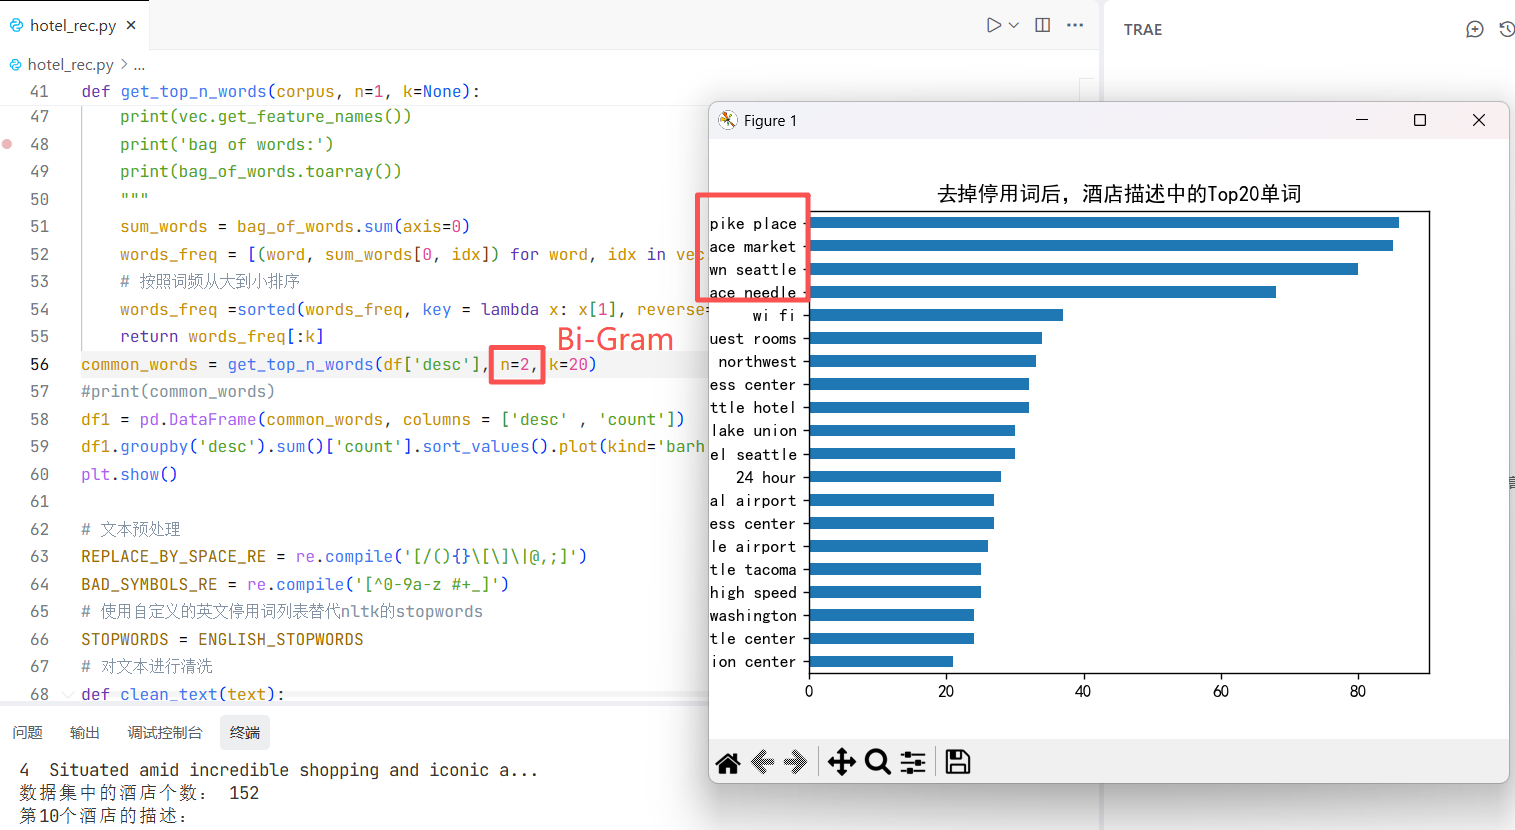This screenshot has height=830, width=1515.
Task: Go back to previous view in Figure 1
Action: click(x=763, y=763)
